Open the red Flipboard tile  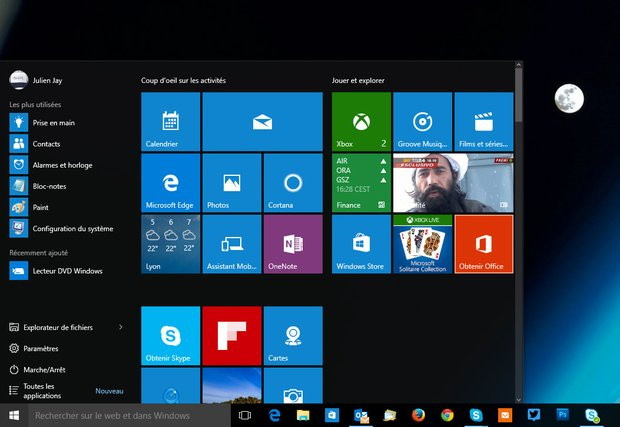coord(232,336)
